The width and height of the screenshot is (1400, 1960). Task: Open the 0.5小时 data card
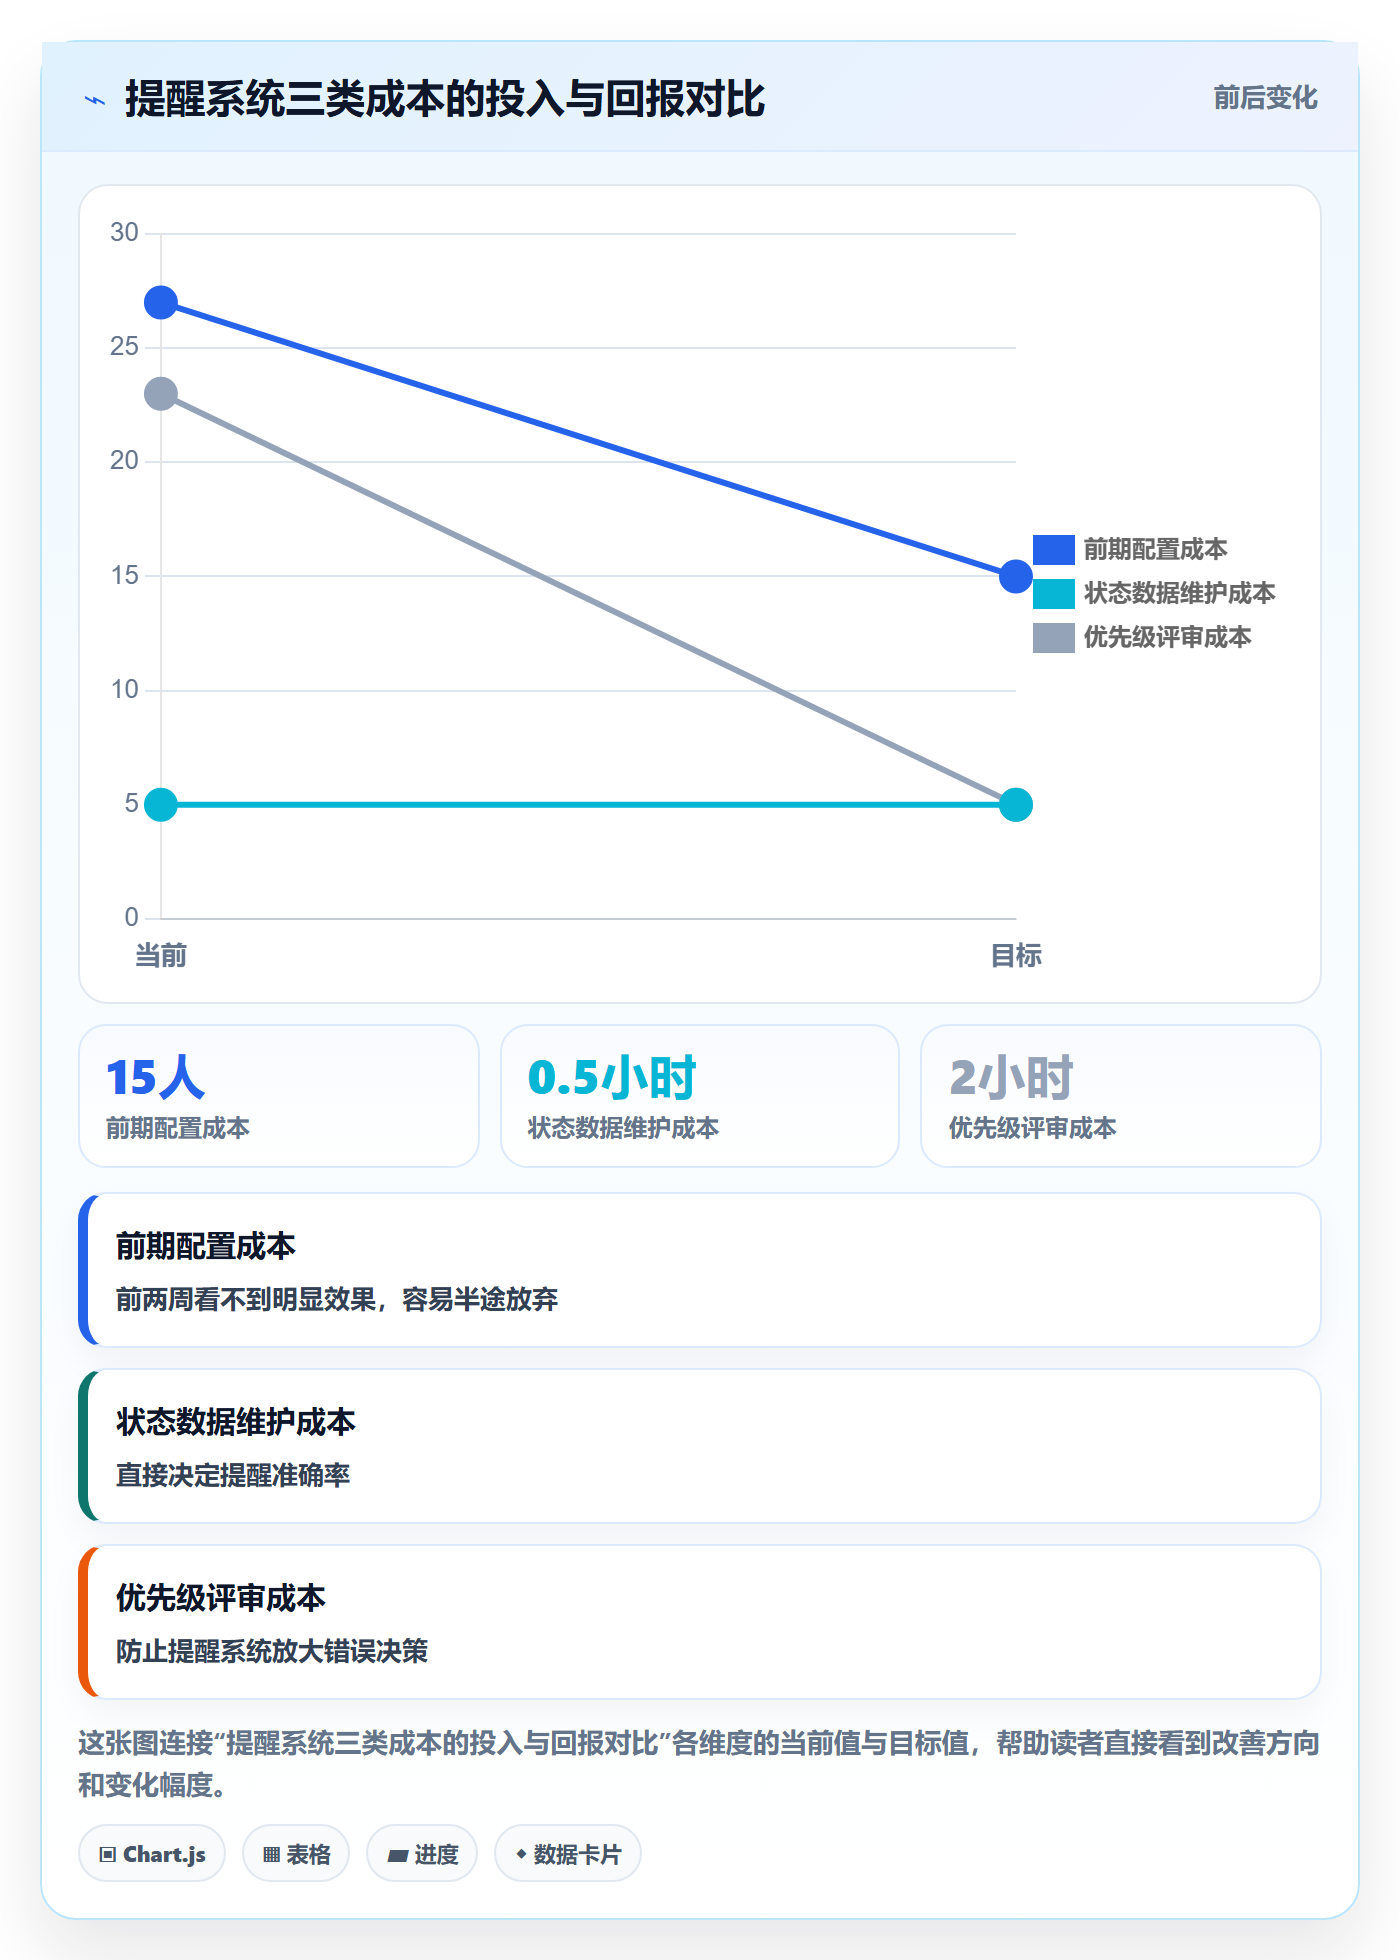[700, 1096]
